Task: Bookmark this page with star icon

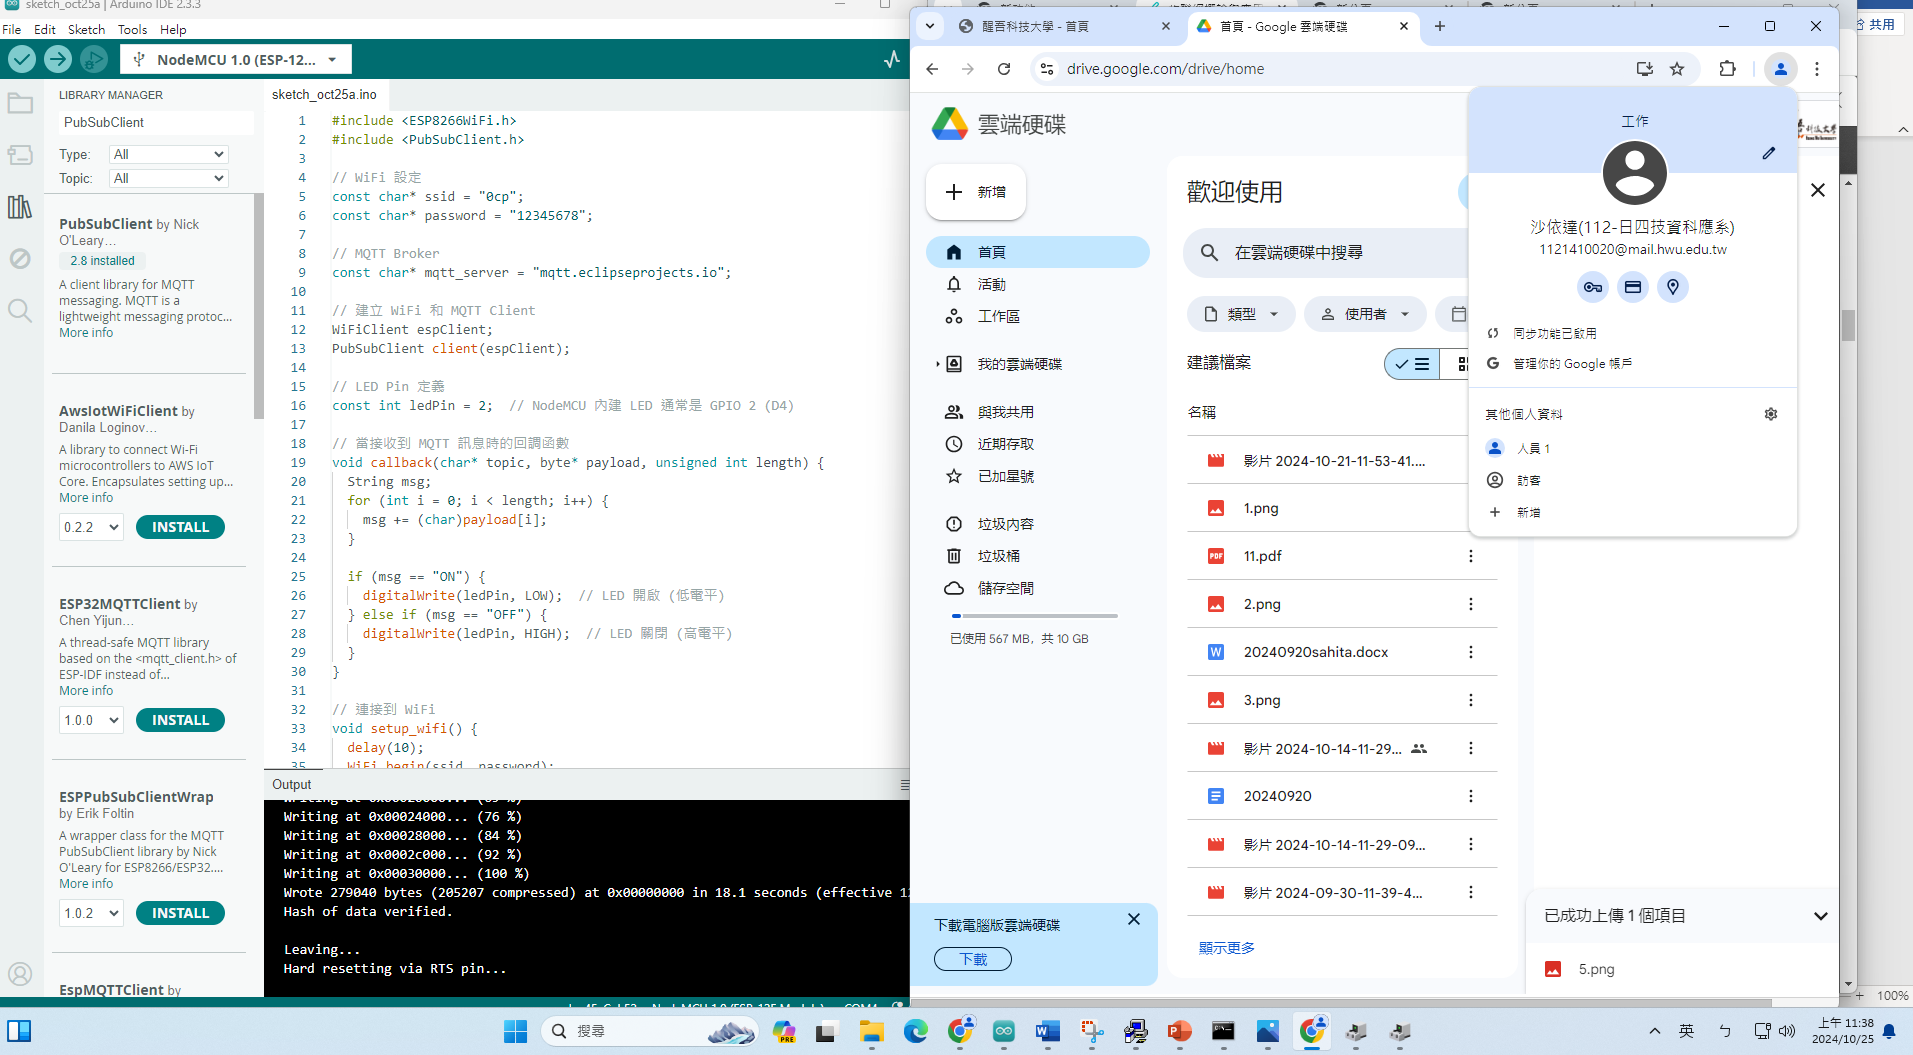Action: click(1677, 69)
